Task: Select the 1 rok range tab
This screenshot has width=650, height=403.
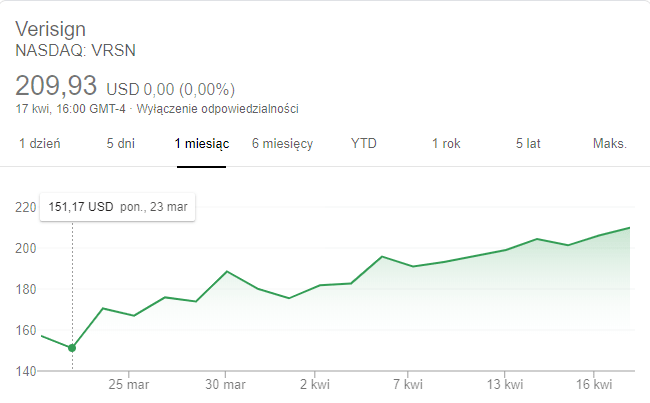Action: coord(446,144)
